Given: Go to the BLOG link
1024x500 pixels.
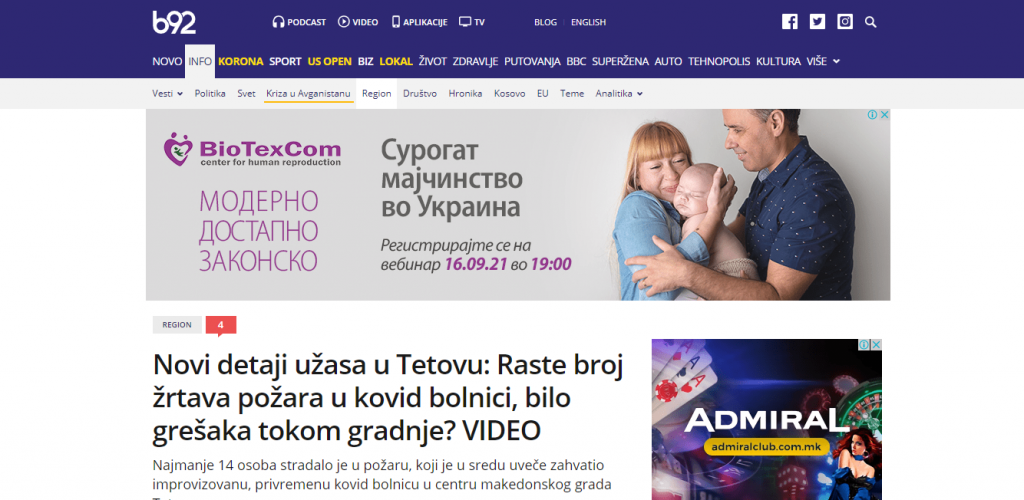Looking at the screenshot, I should pos(545,22).
